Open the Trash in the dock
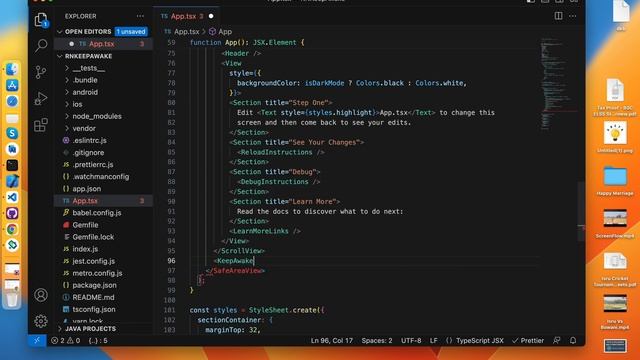The height and width of the screenshot is (360, 640). [x=12, y=299]
